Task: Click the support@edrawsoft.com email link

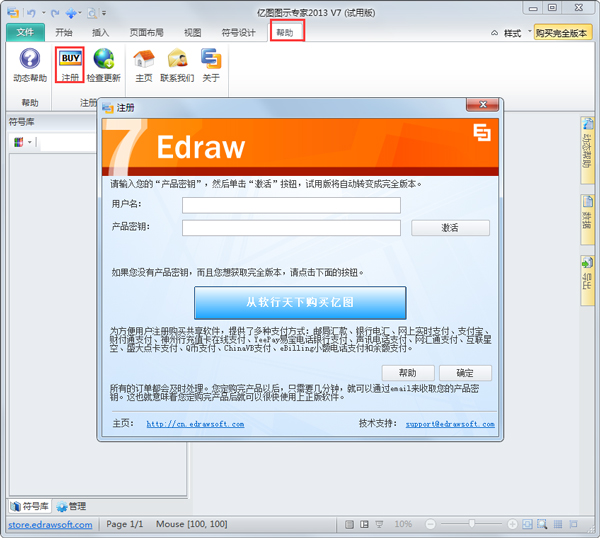Action: click(450, 424)
